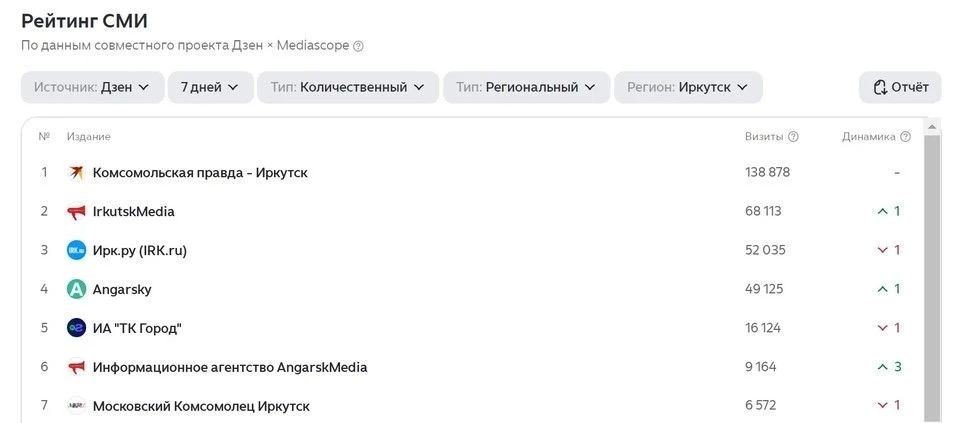Click the ИА "ТК Город" dark logo icon
The width and height of the screenshot is (957, 423).
(x=76, y=328)
